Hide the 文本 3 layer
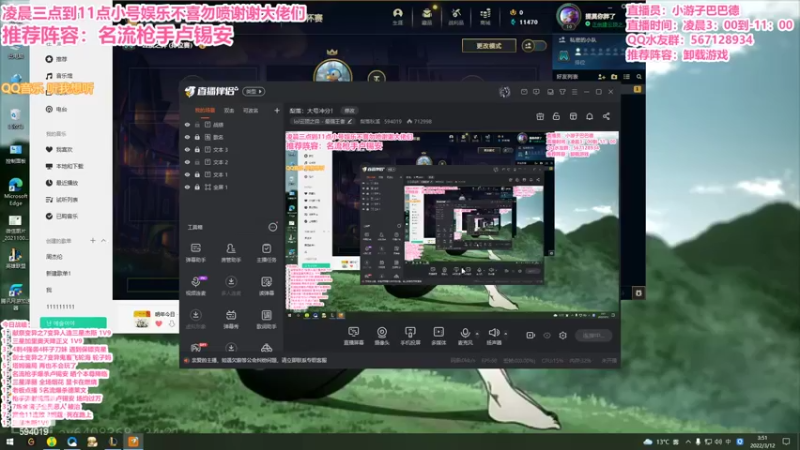The height and width of the screenshot is (450, 800). (x=187, y=149)
